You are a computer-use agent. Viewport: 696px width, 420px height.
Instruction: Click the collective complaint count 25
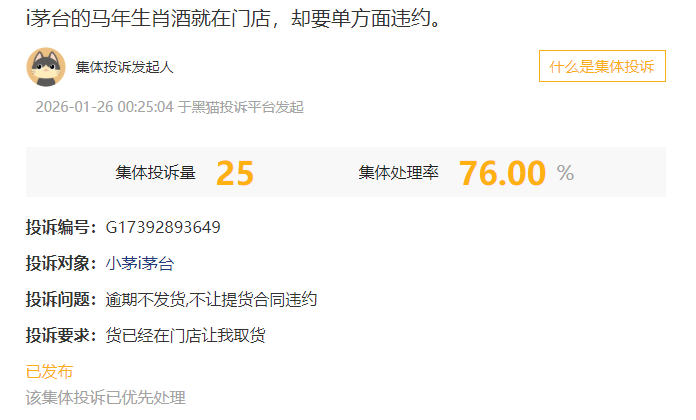point(235,173)
